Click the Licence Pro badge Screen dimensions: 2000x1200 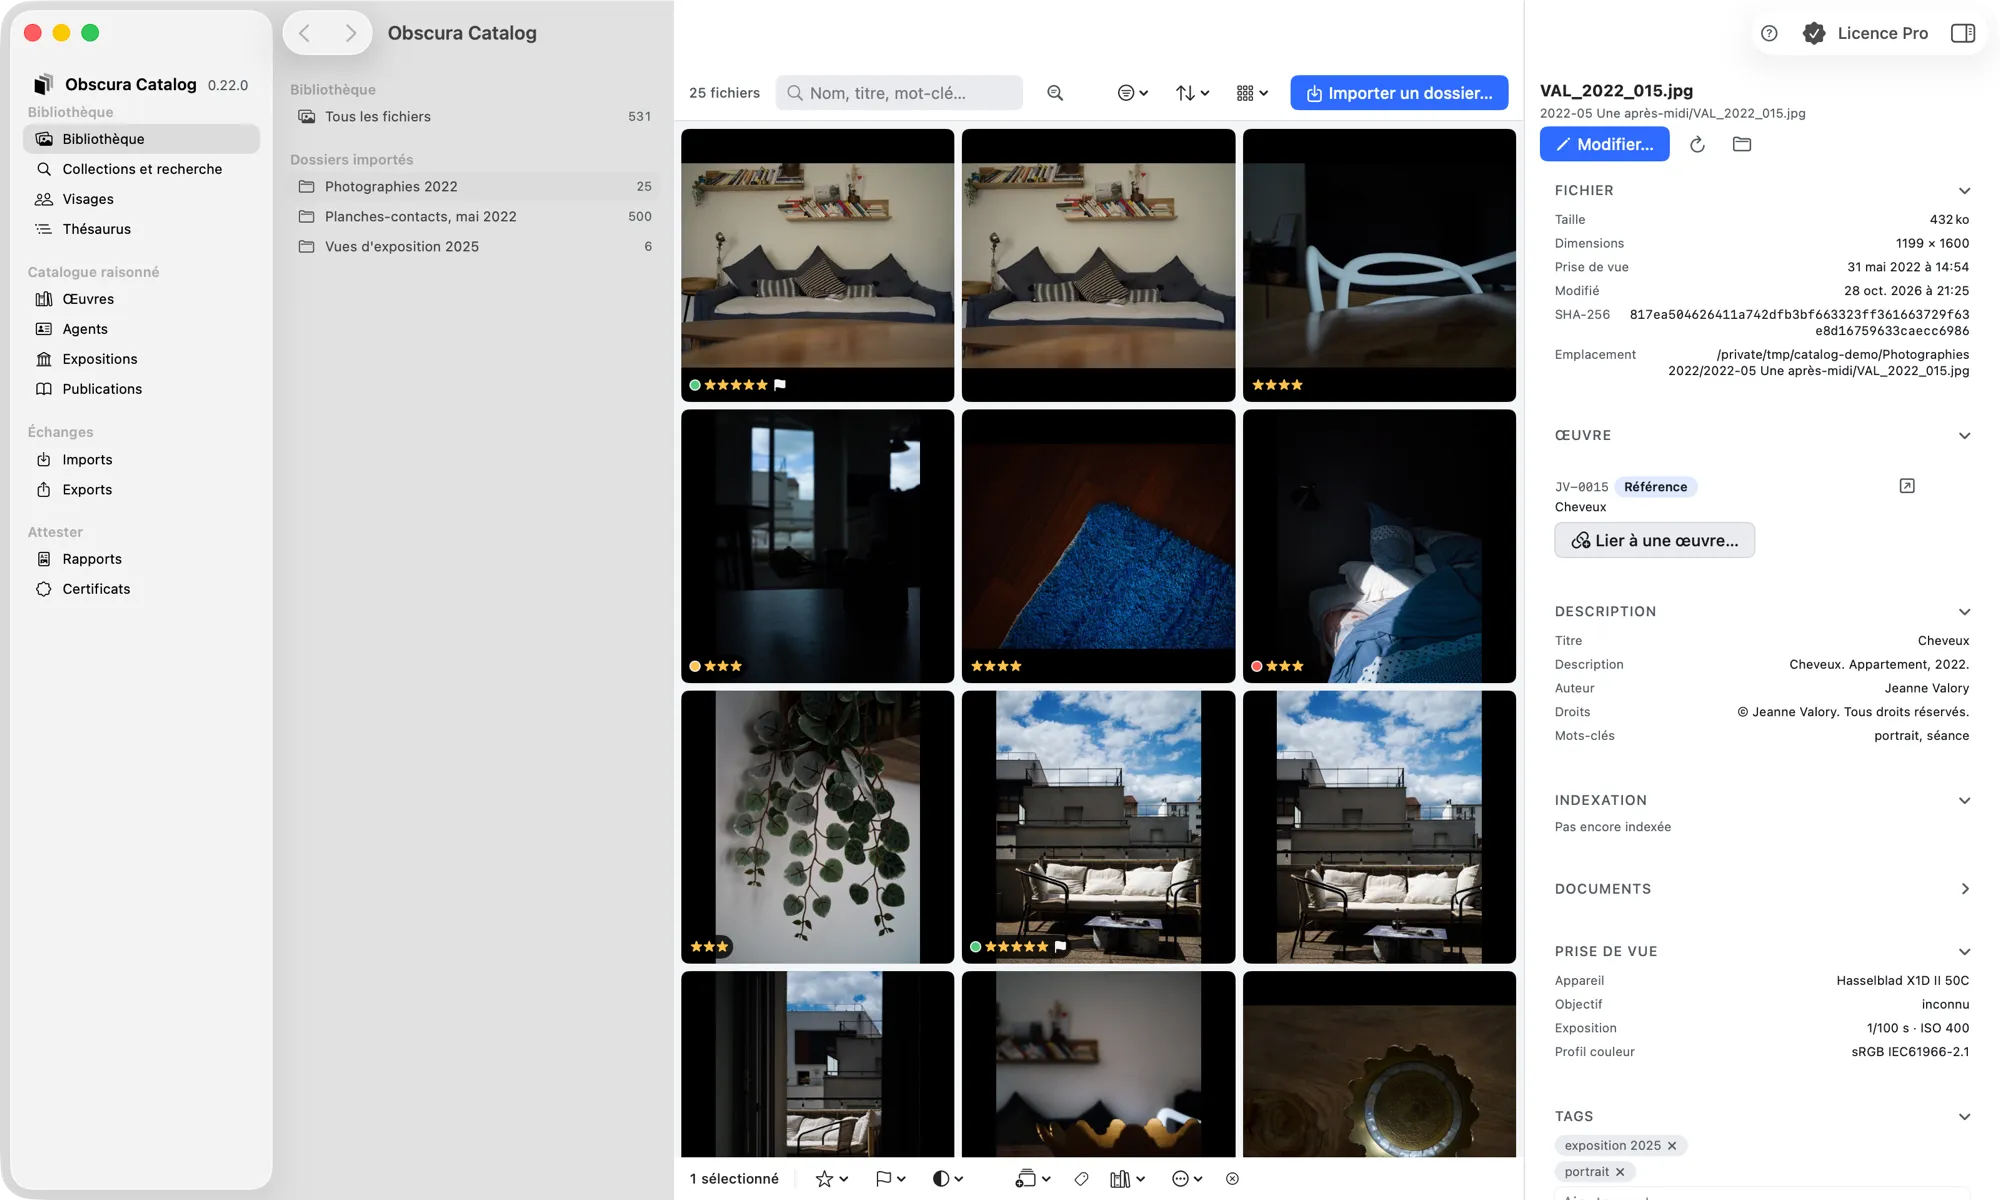[1865, 33]
